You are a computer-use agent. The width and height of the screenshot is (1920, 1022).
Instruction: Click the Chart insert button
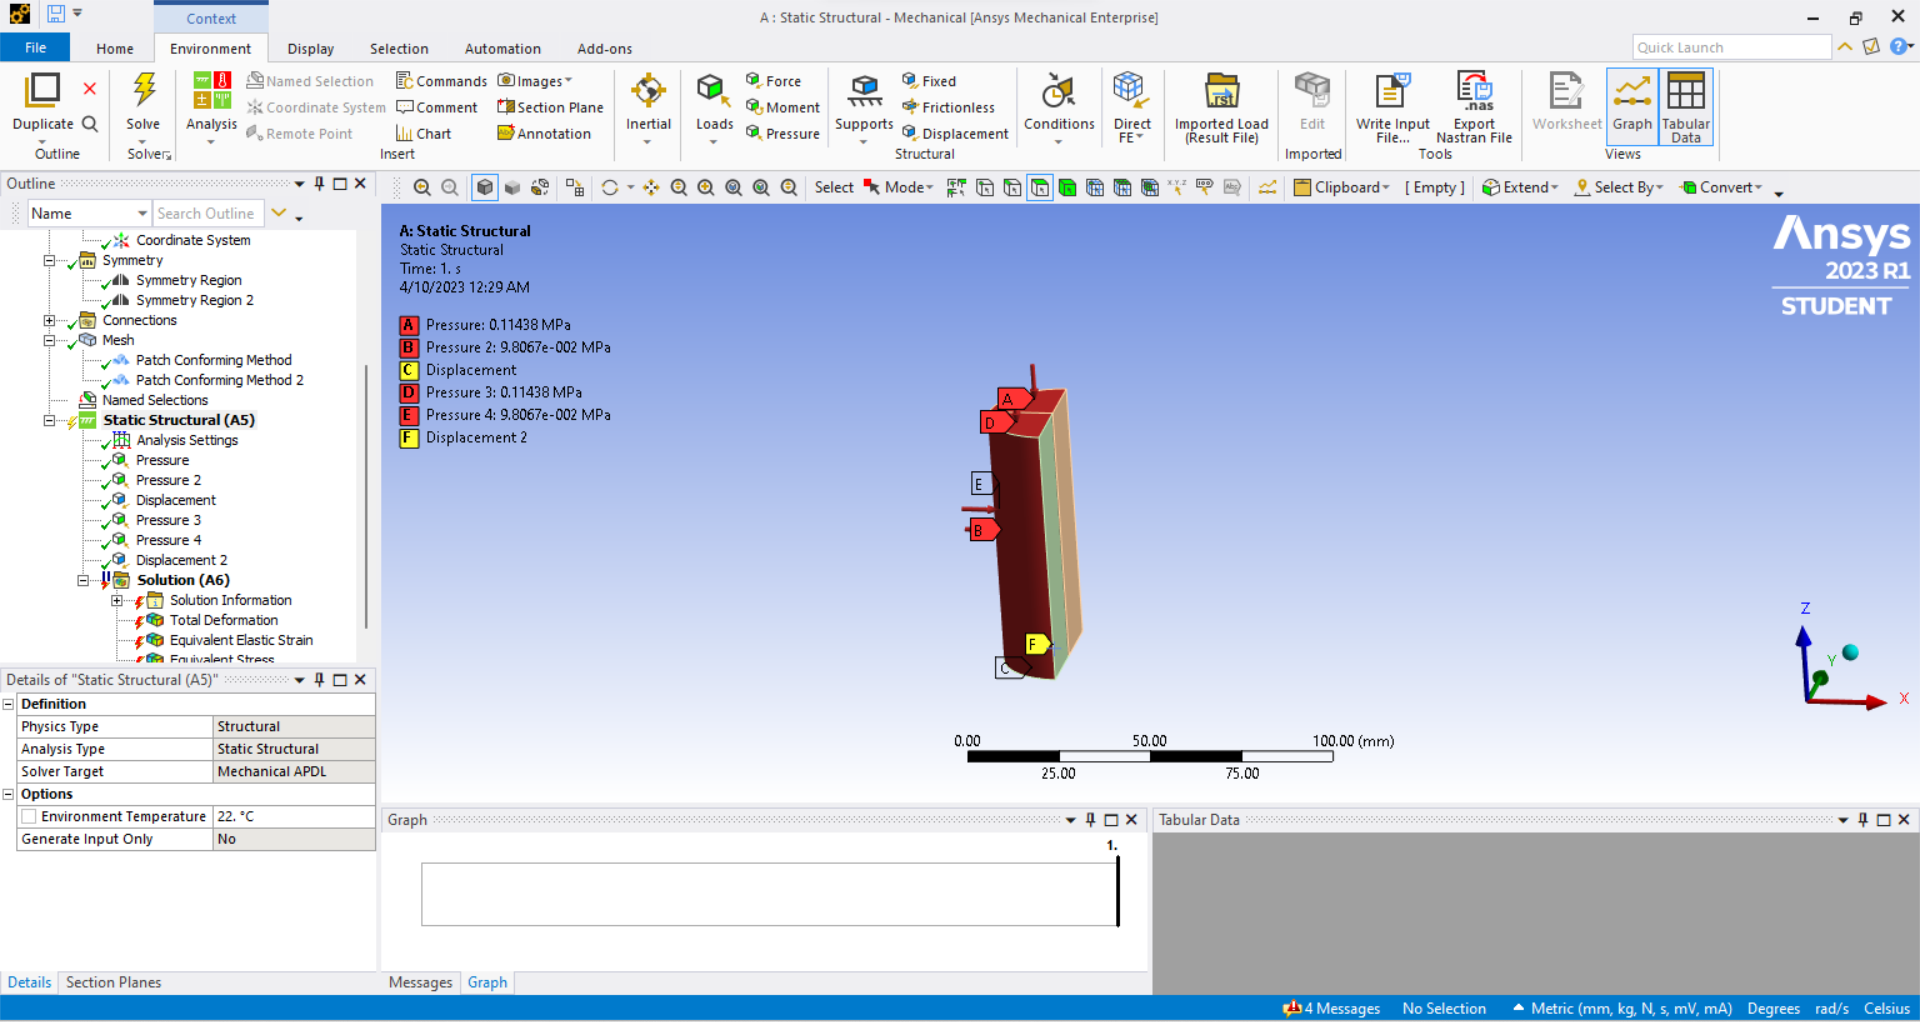click(423, 133)
